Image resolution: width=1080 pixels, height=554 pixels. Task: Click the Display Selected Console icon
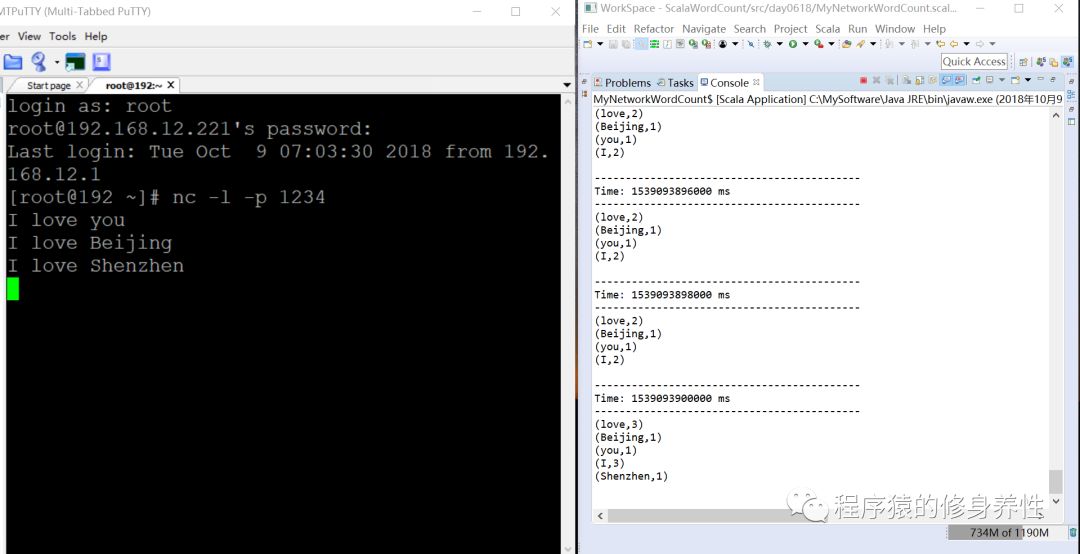click(x=988, y=81)
